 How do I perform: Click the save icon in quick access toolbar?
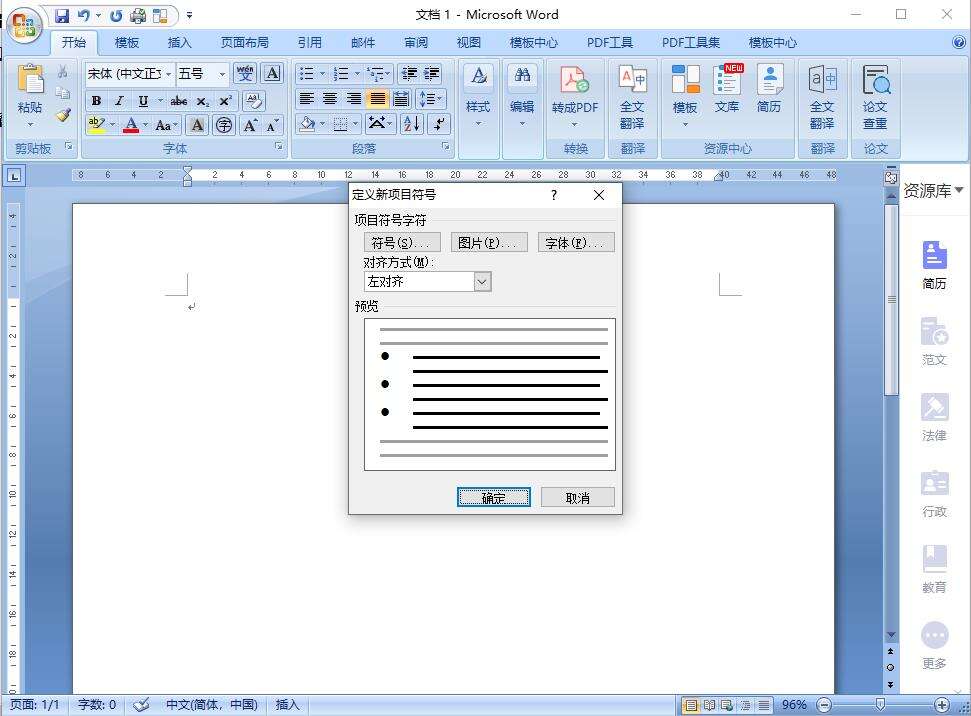pos(62,16)
